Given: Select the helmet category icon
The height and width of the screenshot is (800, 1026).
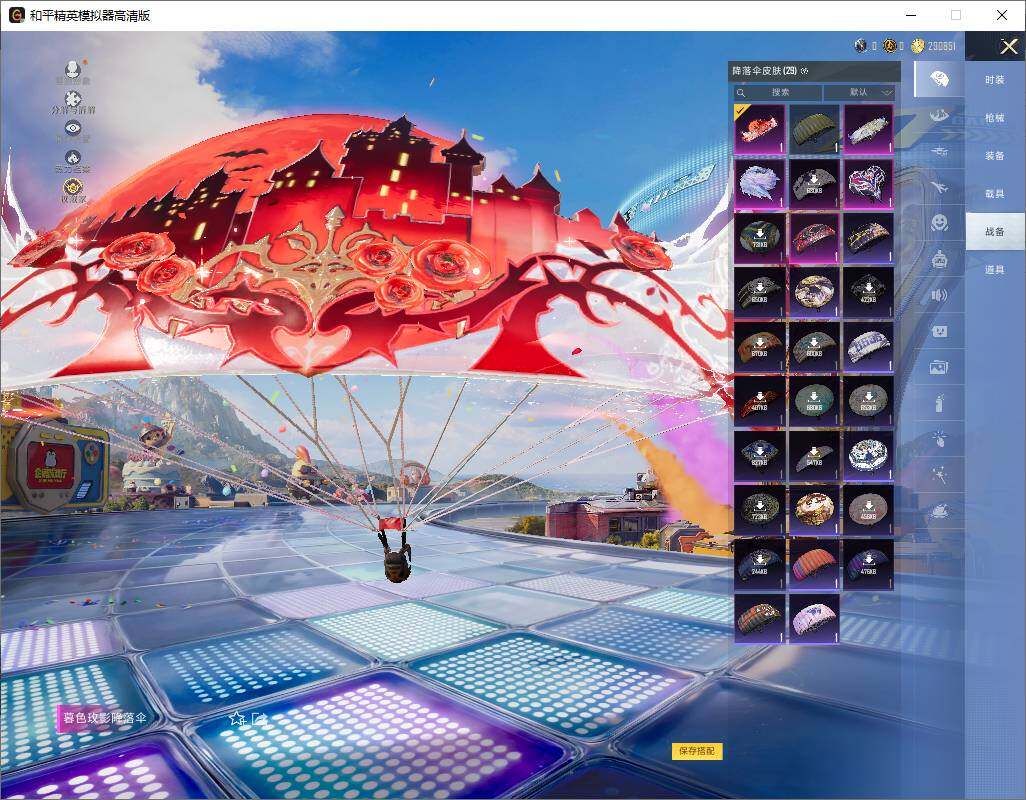Looking at the screenshot, I should tap(939, 115).
